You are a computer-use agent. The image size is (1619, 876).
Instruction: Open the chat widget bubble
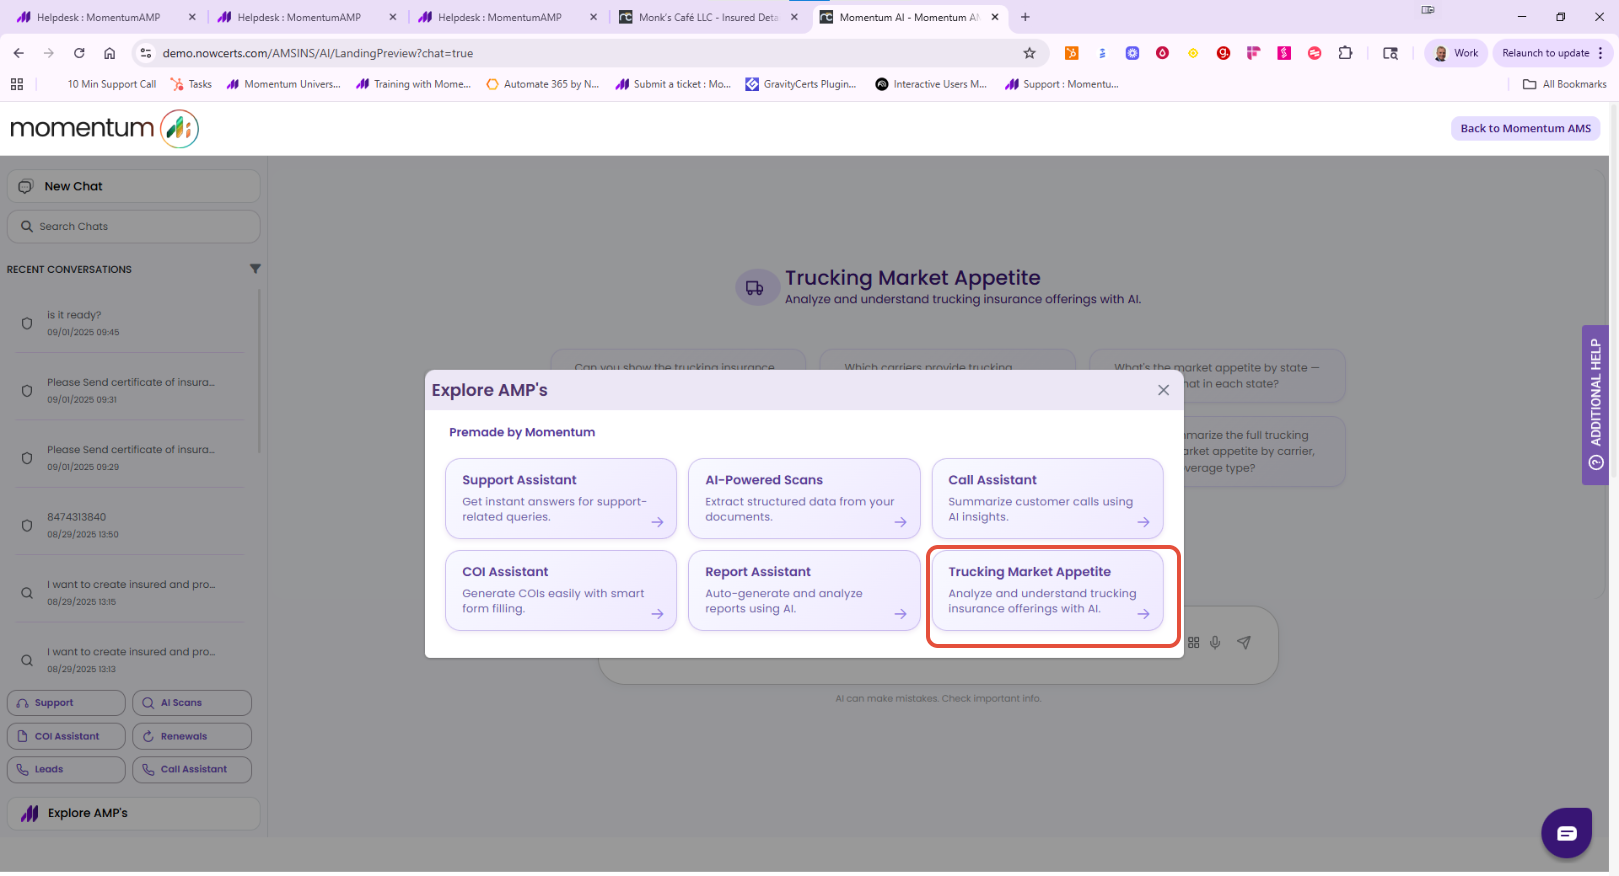tap(1566, 833)
